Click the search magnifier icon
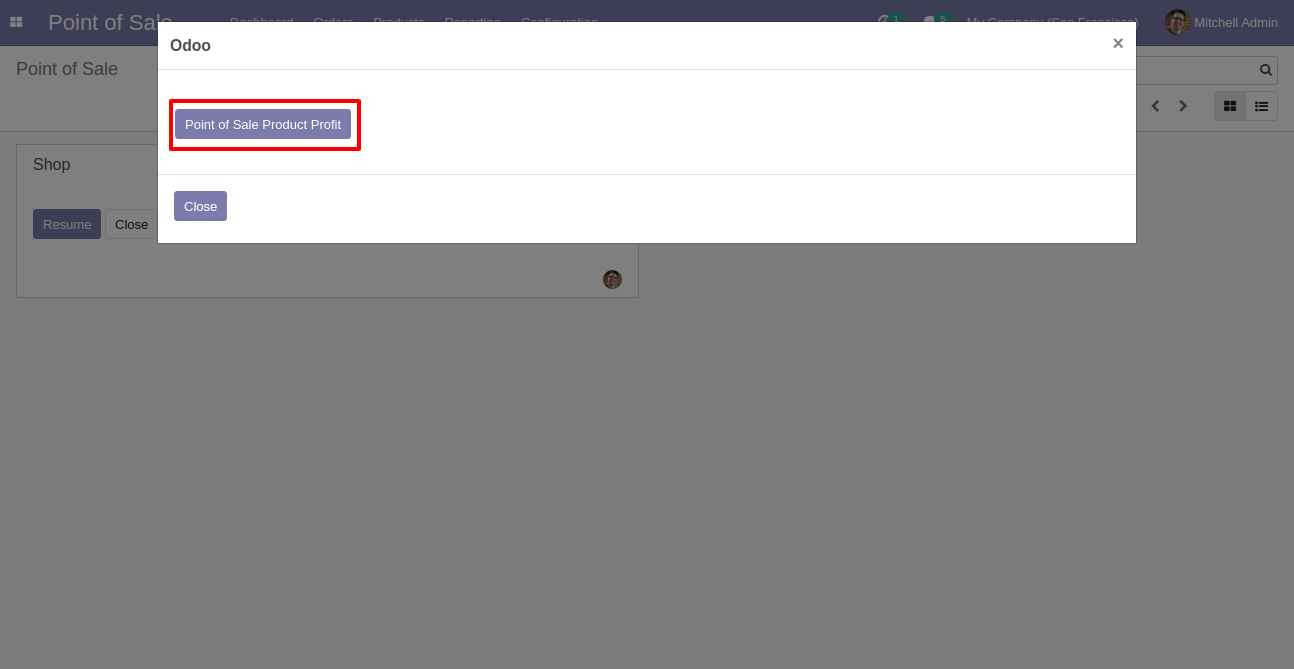1294x669 pixels. (x=1266, y=70)
